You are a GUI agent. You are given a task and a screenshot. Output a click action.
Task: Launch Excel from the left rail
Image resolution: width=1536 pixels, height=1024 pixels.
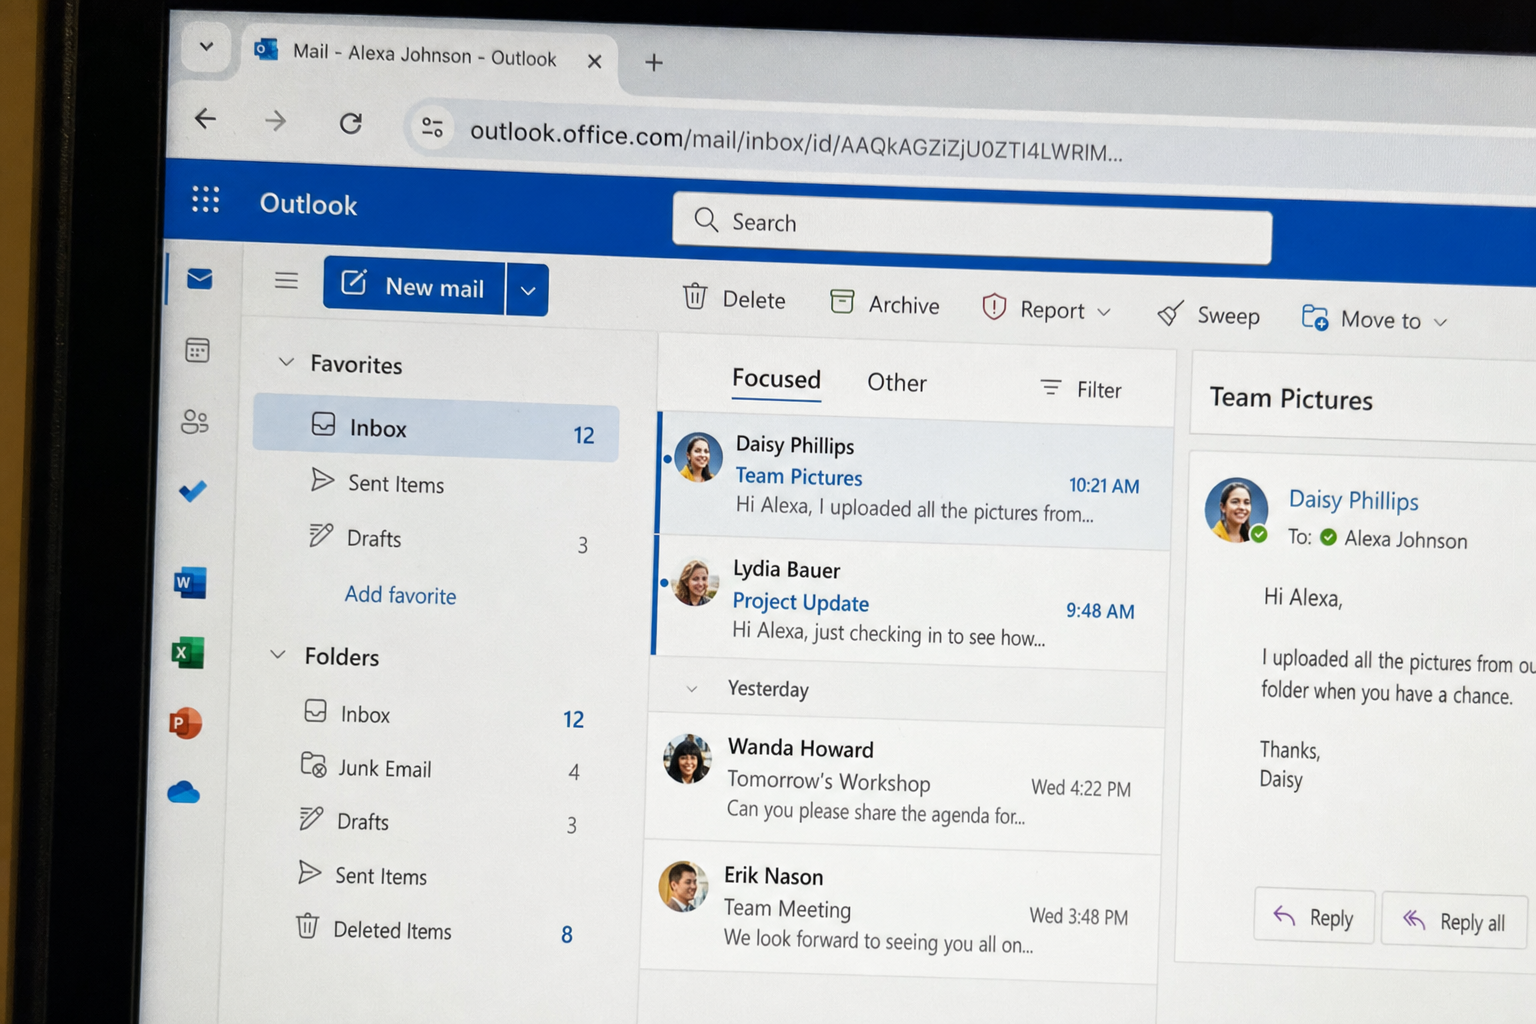tap(187, 653)
